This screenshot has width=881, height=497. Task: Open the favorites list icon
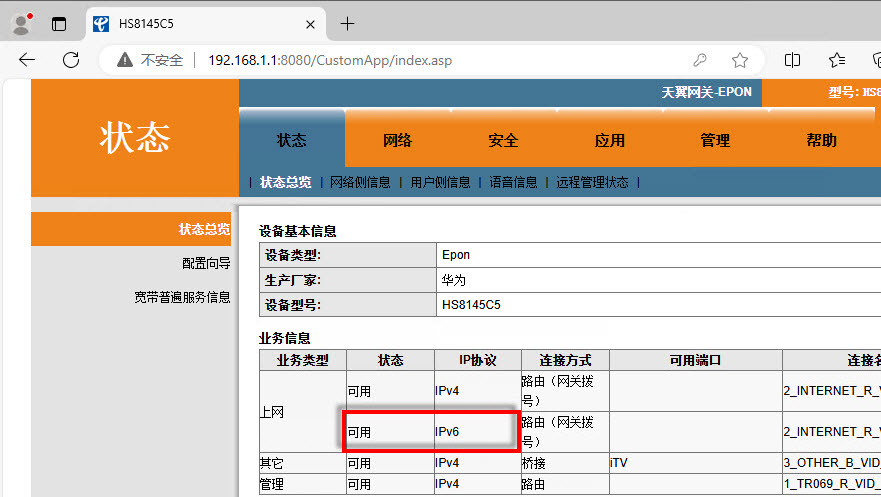[837, 60]
